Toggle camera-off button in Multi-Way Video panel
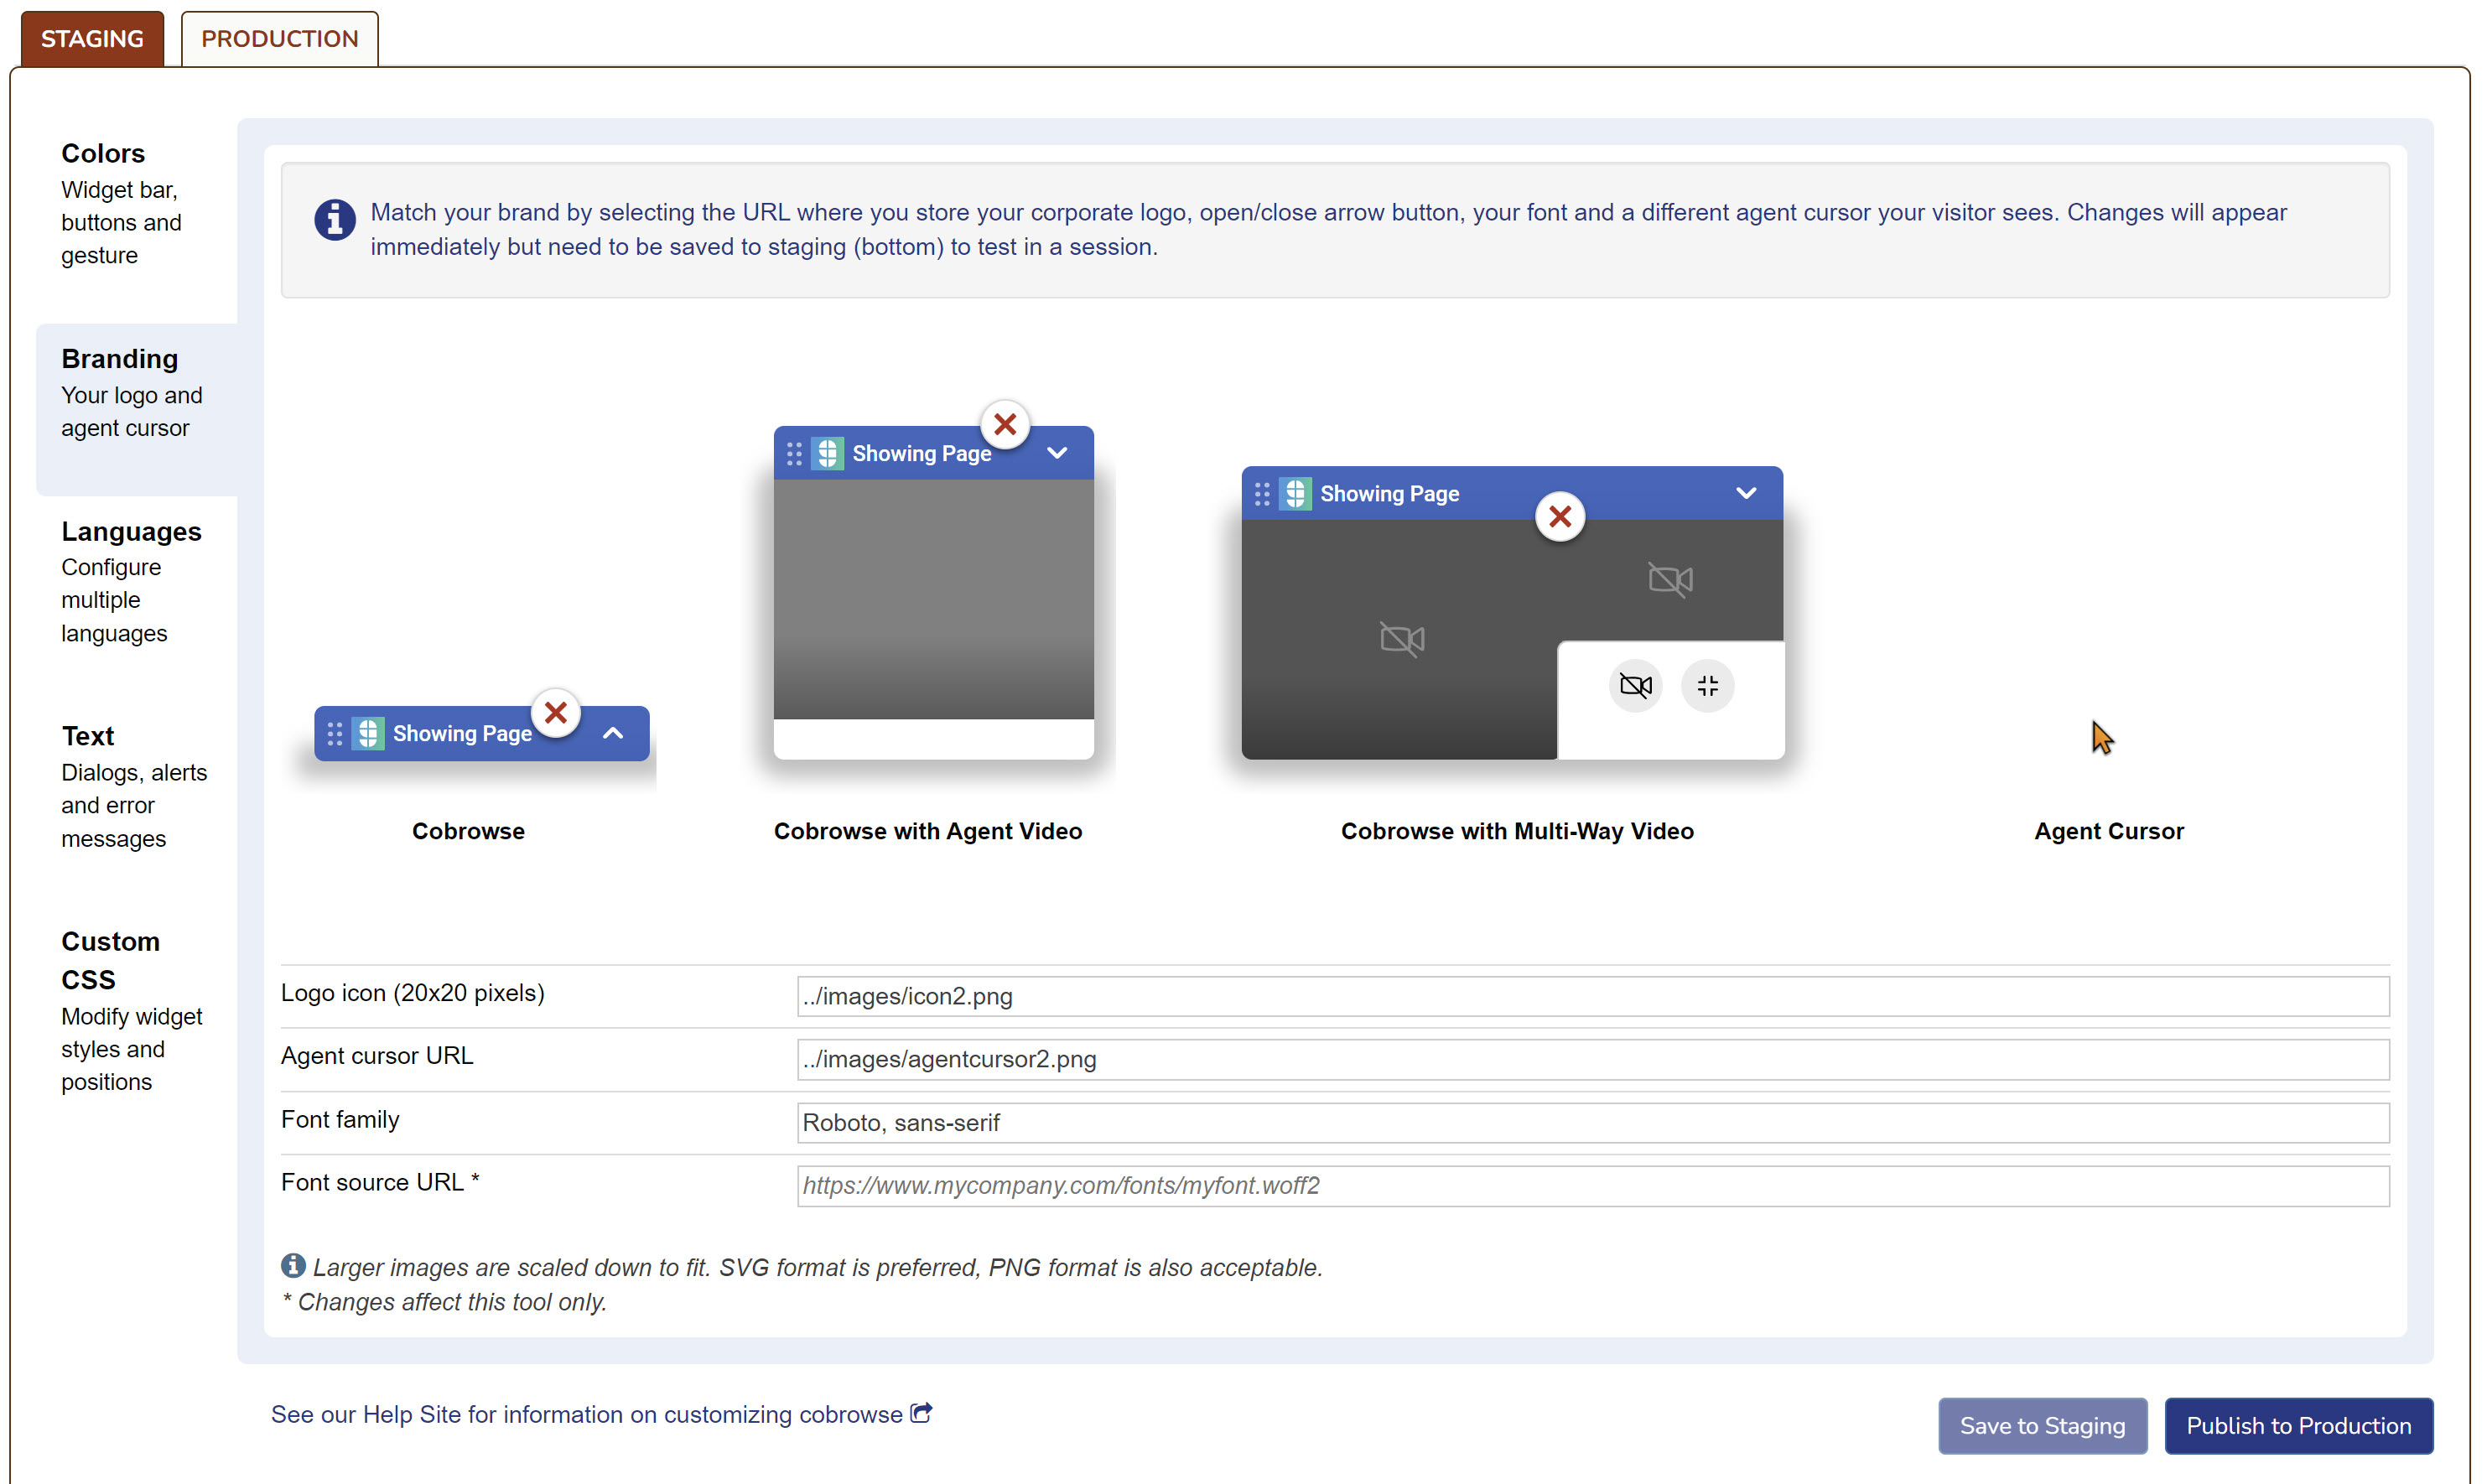The image size is (2487, 1484). (1635, 686)
